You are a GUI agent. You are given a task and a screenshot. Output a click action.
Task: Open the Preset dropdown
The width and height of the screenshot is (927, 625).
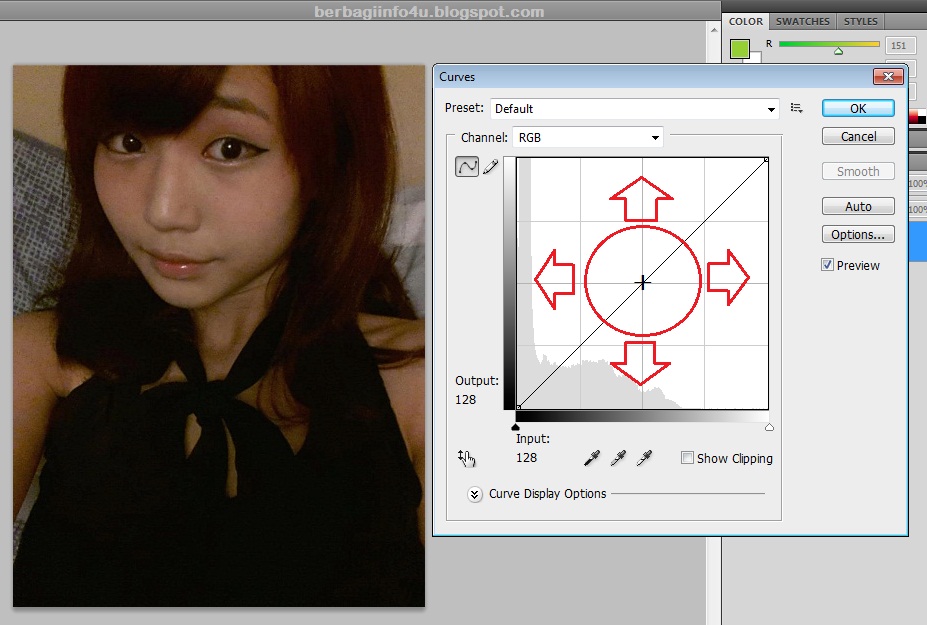634,109
